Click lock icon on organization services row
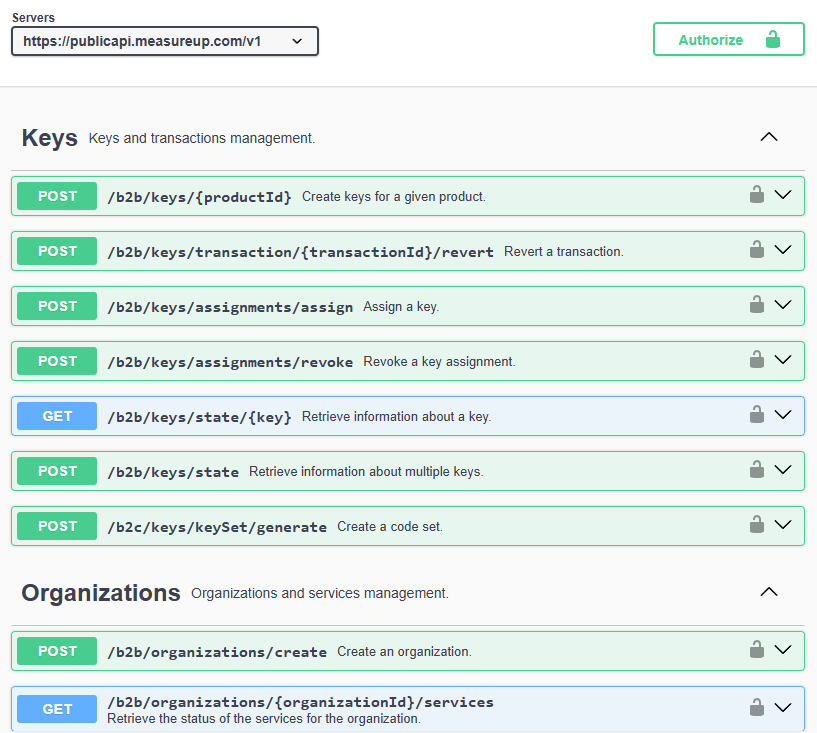The height and width of the screenshot is (733, 817). click(757, 707)
